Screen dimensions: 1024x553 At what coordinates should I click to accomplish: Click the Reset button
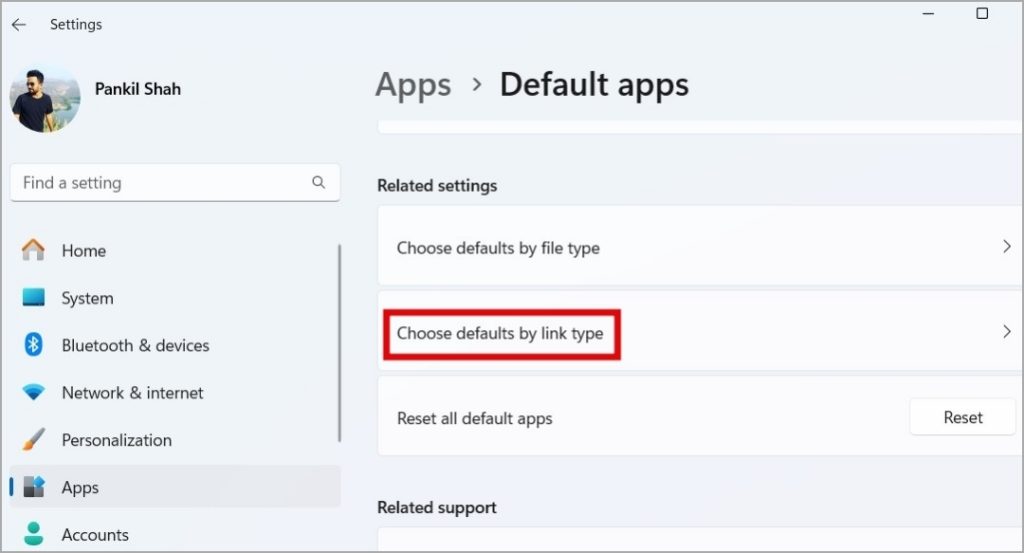point(963,417)
